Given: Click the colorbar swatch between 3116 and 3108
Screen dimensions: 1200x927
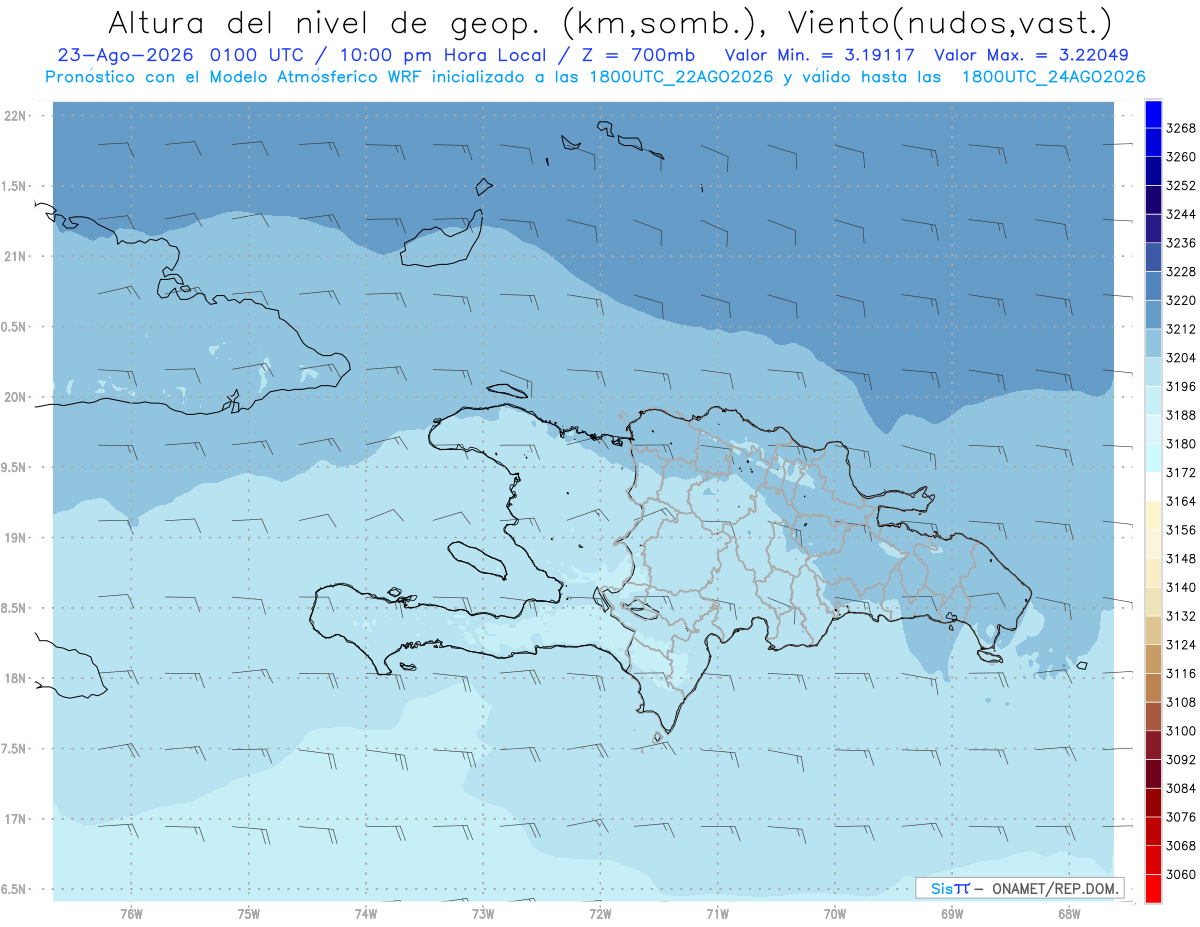Looking at the screenshot, I should coord(1152,687).
